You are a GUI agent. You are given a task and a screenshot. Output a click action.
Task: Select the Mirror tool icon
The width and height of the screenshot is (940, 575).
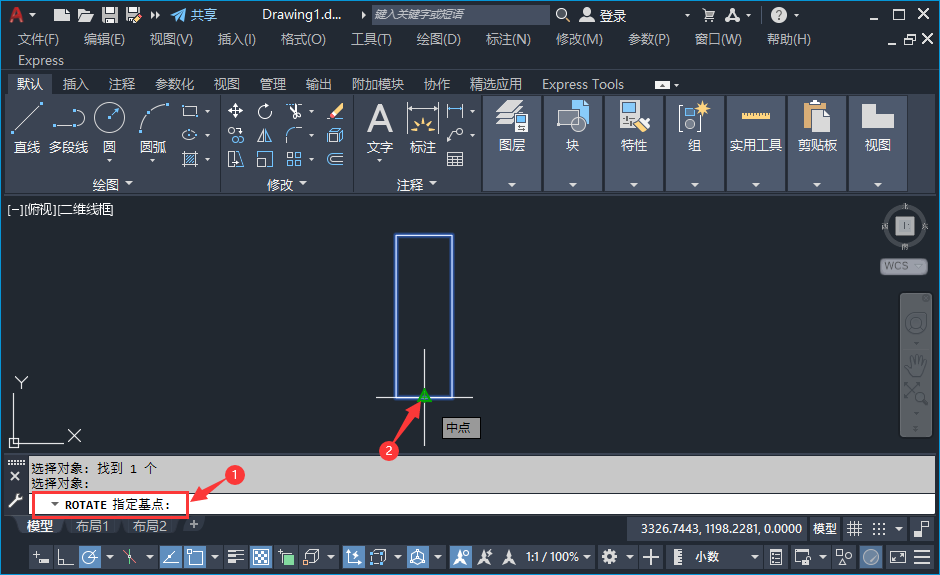point(264,136)
